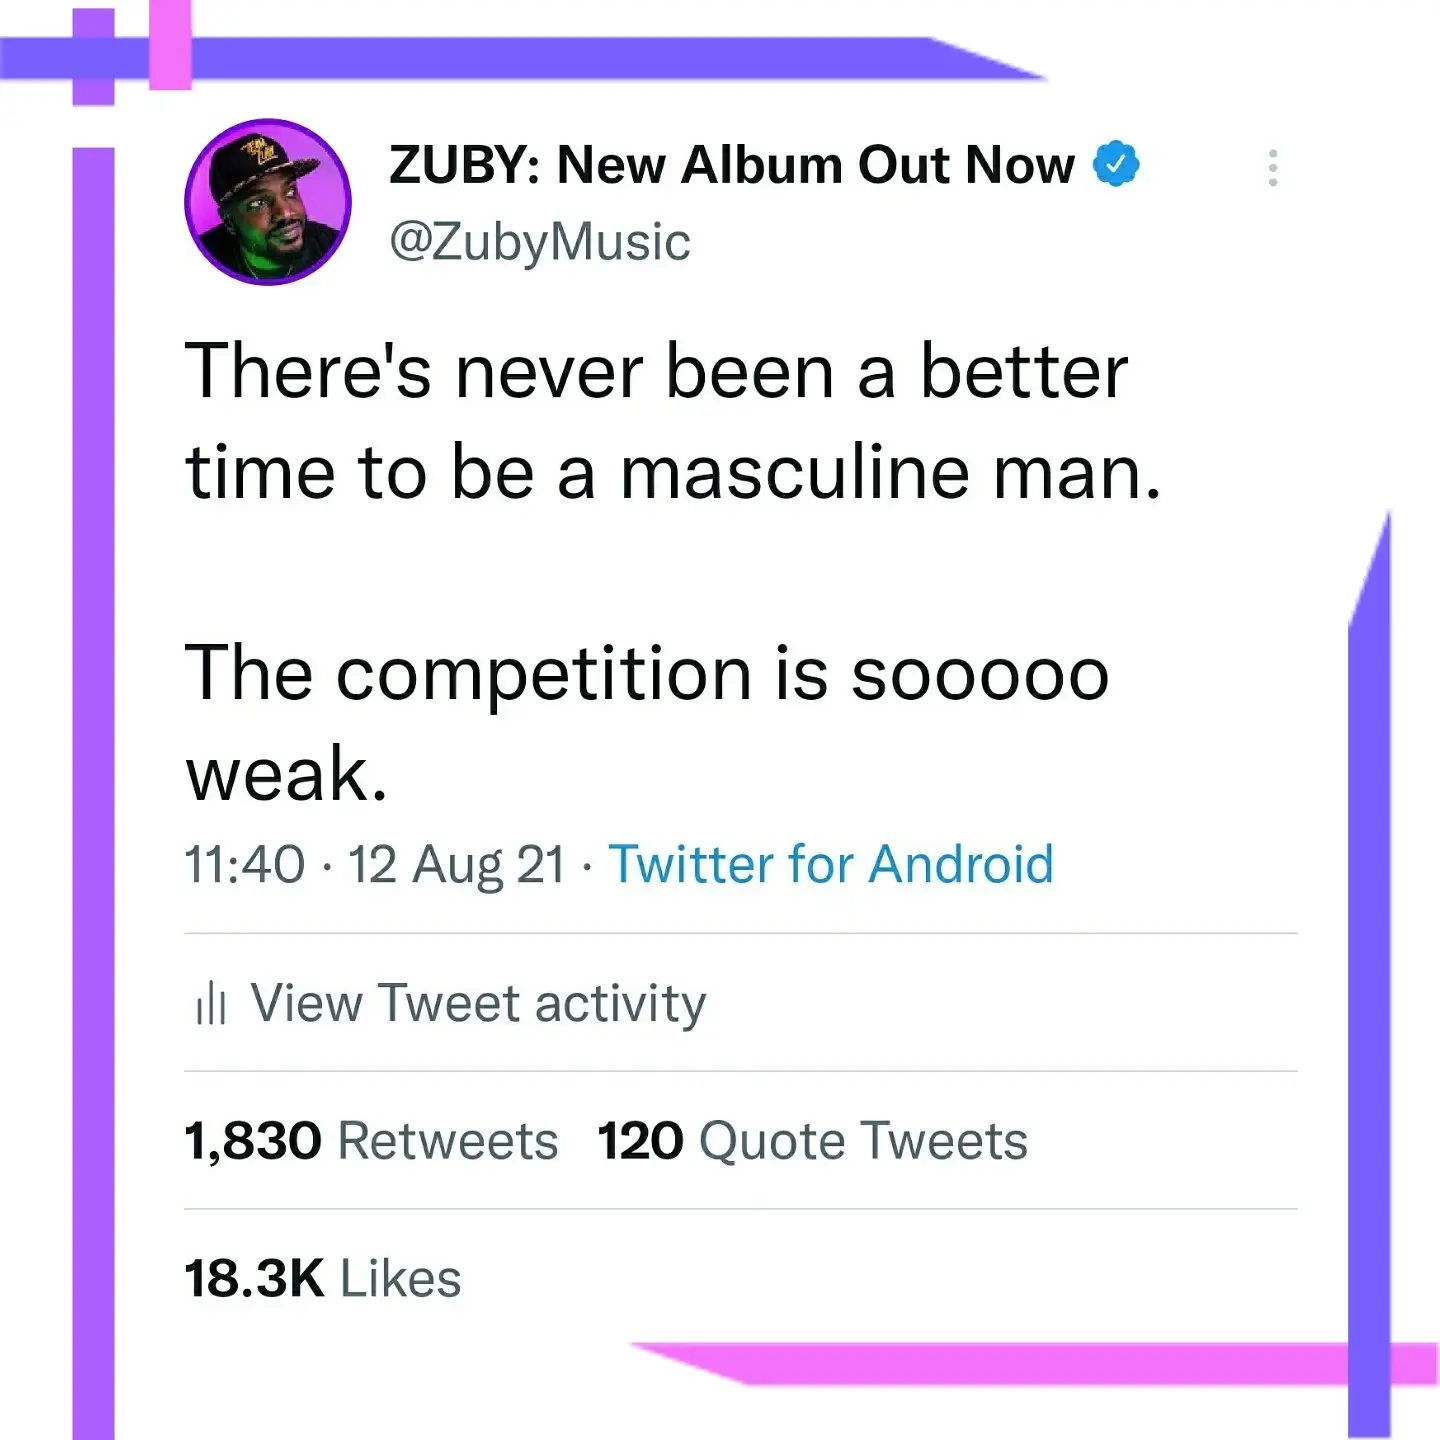Click View Tweet activity text

tap(478, 1003)
